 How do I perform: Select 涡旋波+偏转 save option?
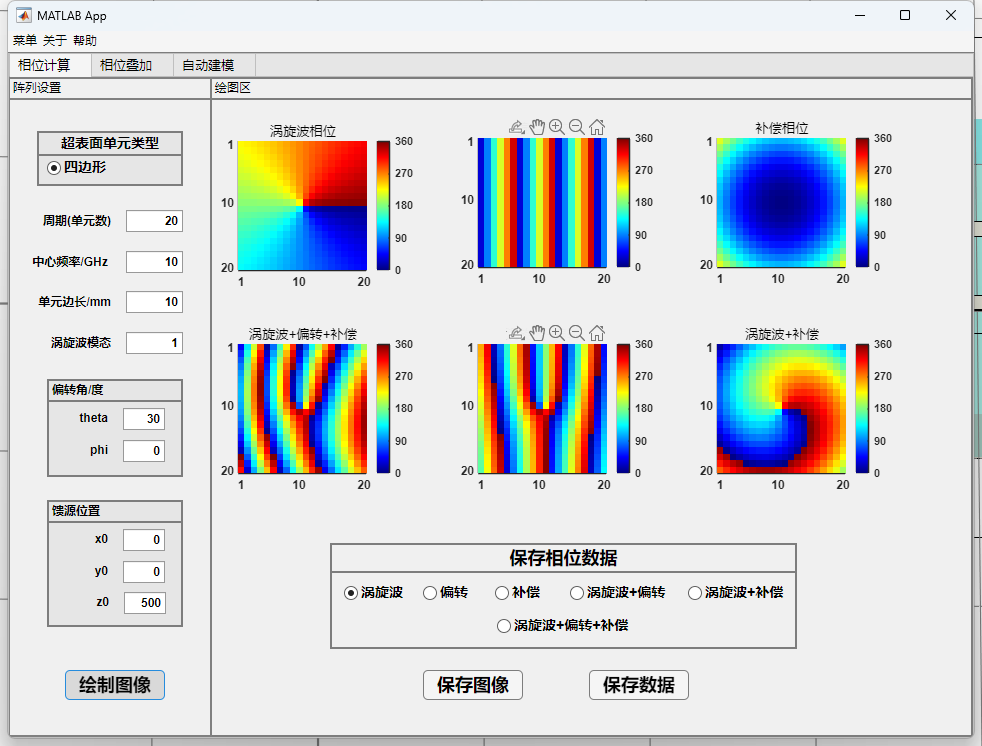click(577, 593)
